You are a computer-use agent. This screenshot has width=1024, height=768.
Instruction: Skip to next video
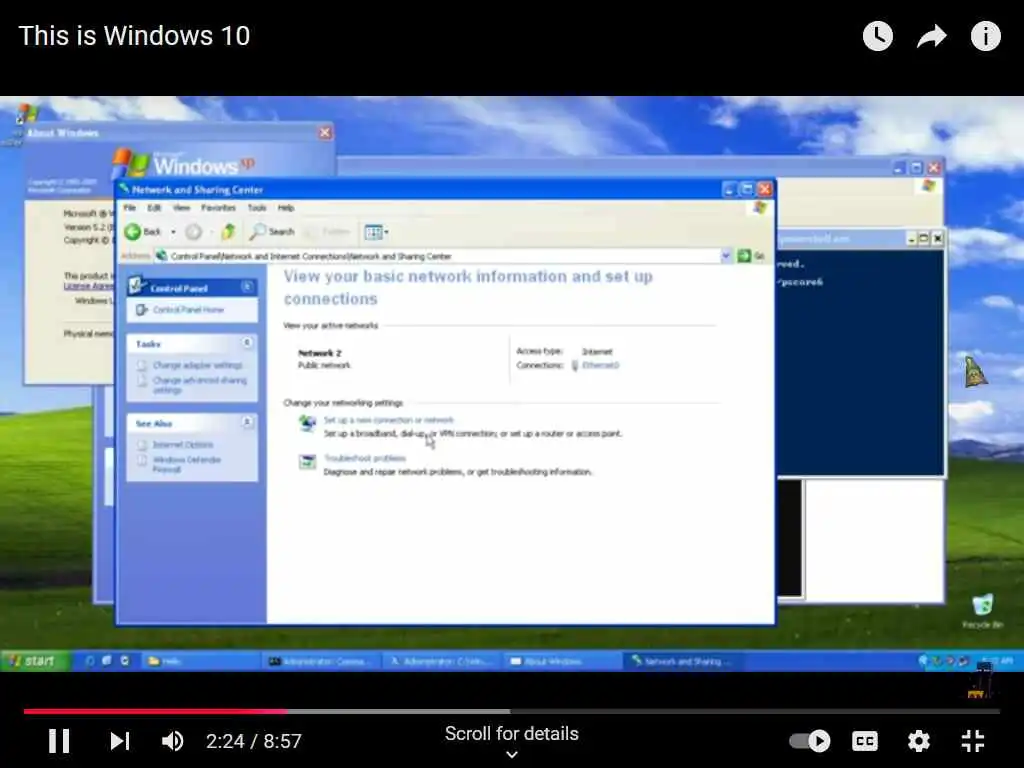tap(120, 741)
